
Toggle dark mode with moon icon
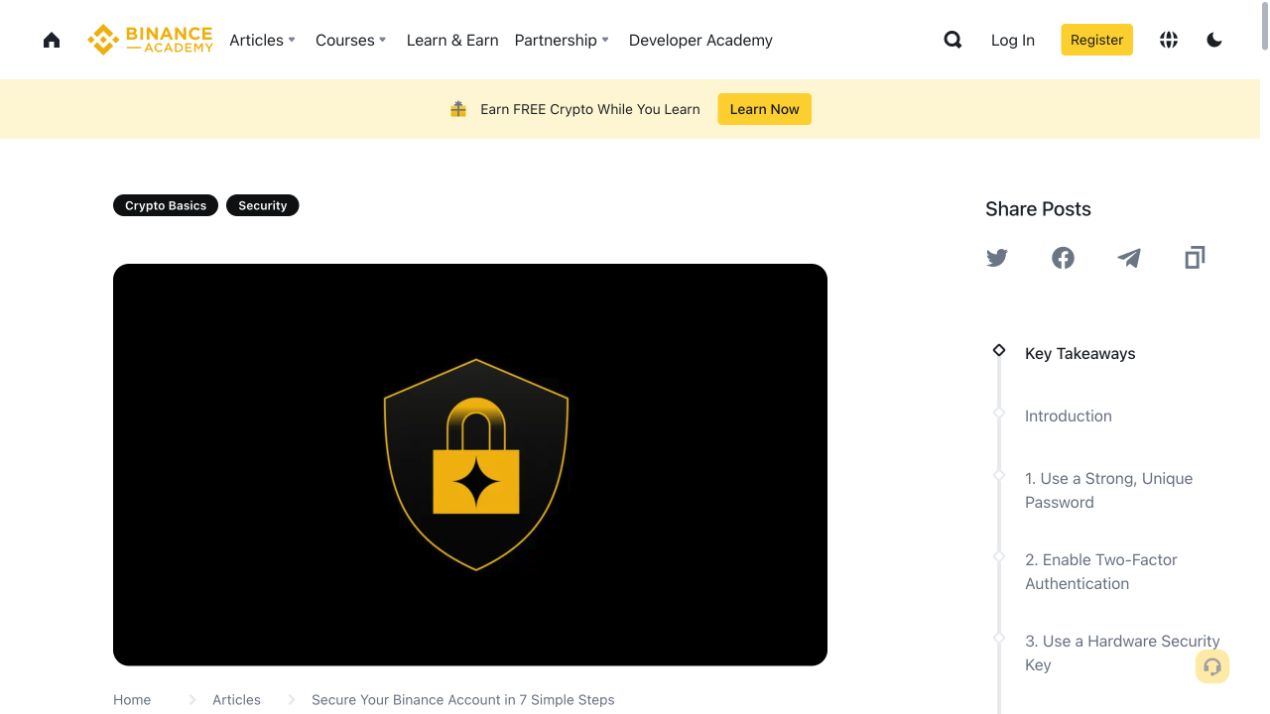click(x=1214, y=40)
